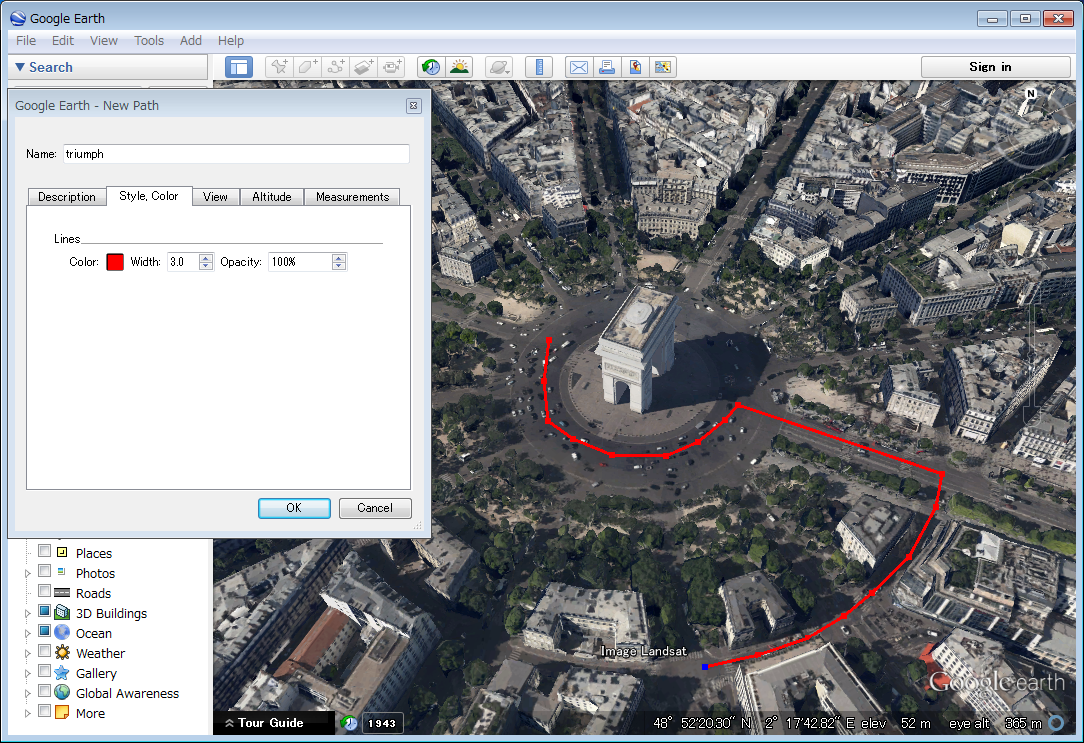Start the Record a Tour tool
The height and width of the screenshot is (743, 1084).
pos(393,67)
